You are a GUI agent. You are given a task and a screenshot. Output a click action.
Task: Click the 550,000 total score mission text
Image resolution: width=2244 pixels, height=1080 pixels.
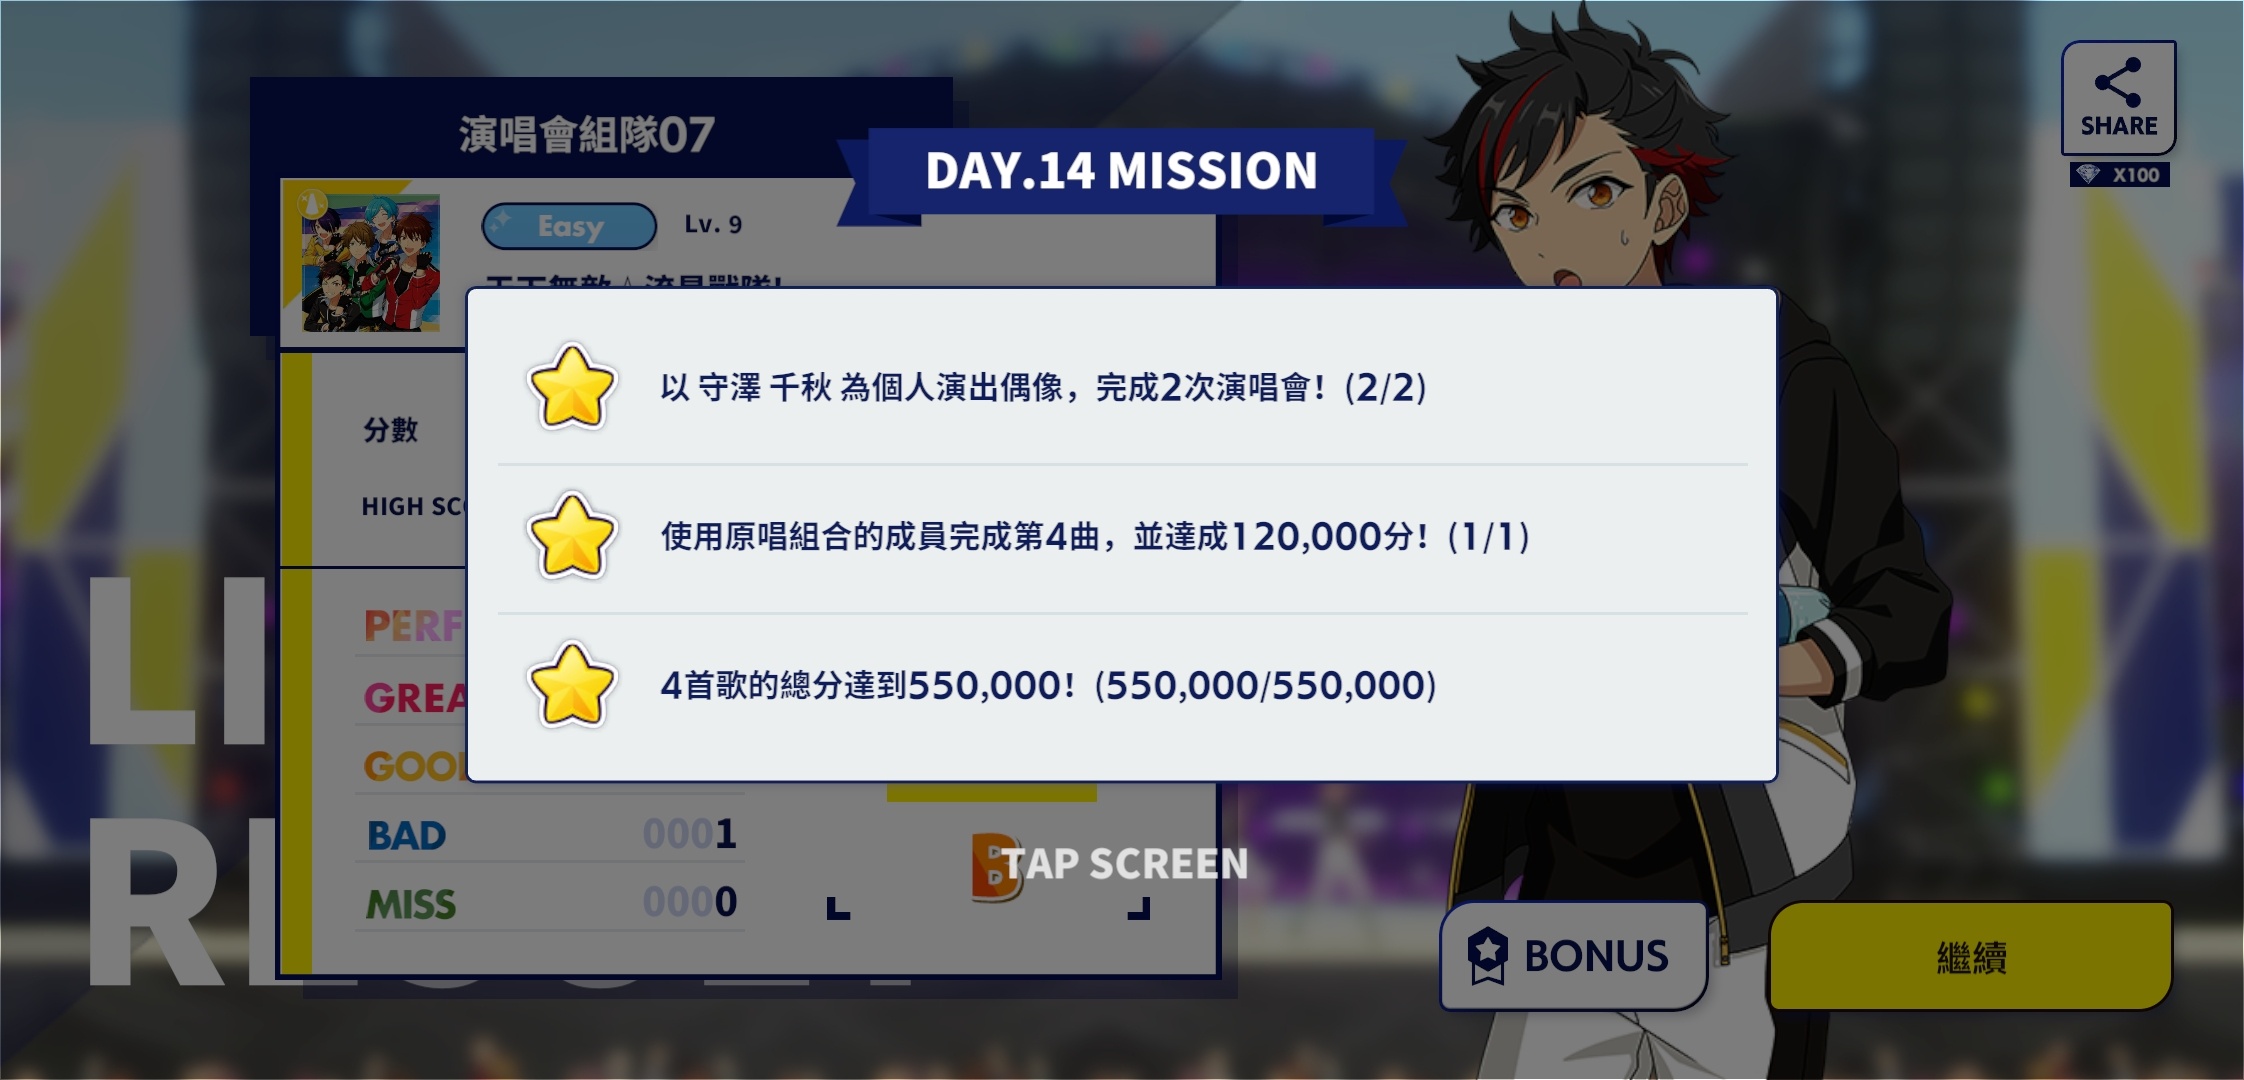pyautogui.click(x=1048, y=686)
